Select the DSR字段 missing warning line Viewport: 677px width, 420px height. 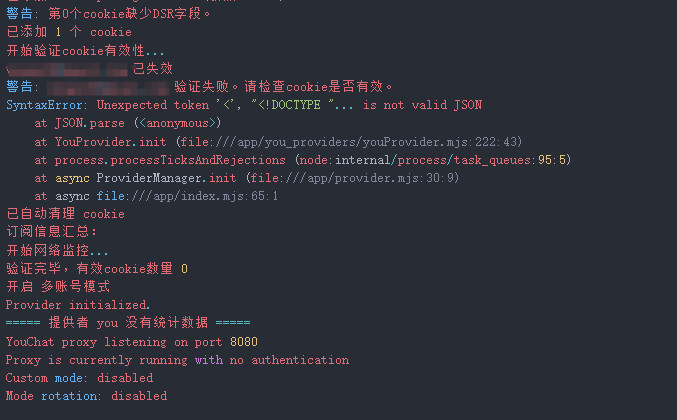click(x=109, y=14)
